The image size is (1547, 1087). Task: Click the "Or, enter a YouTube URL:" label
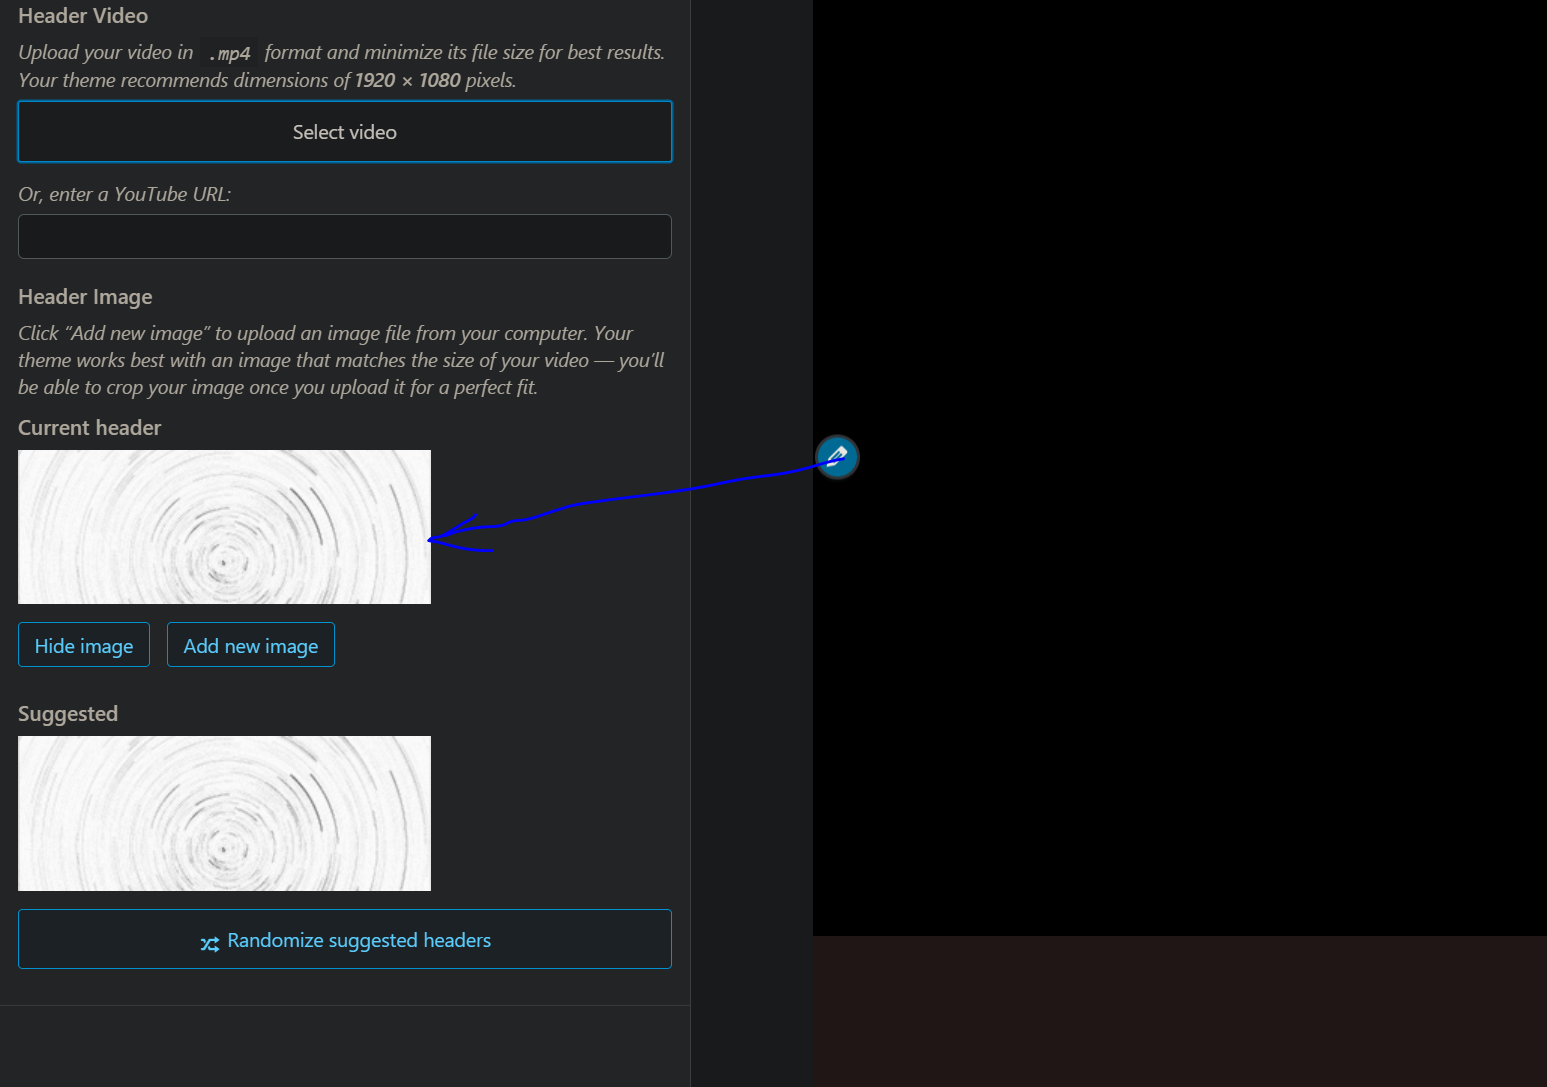click(x=125, y=194)
